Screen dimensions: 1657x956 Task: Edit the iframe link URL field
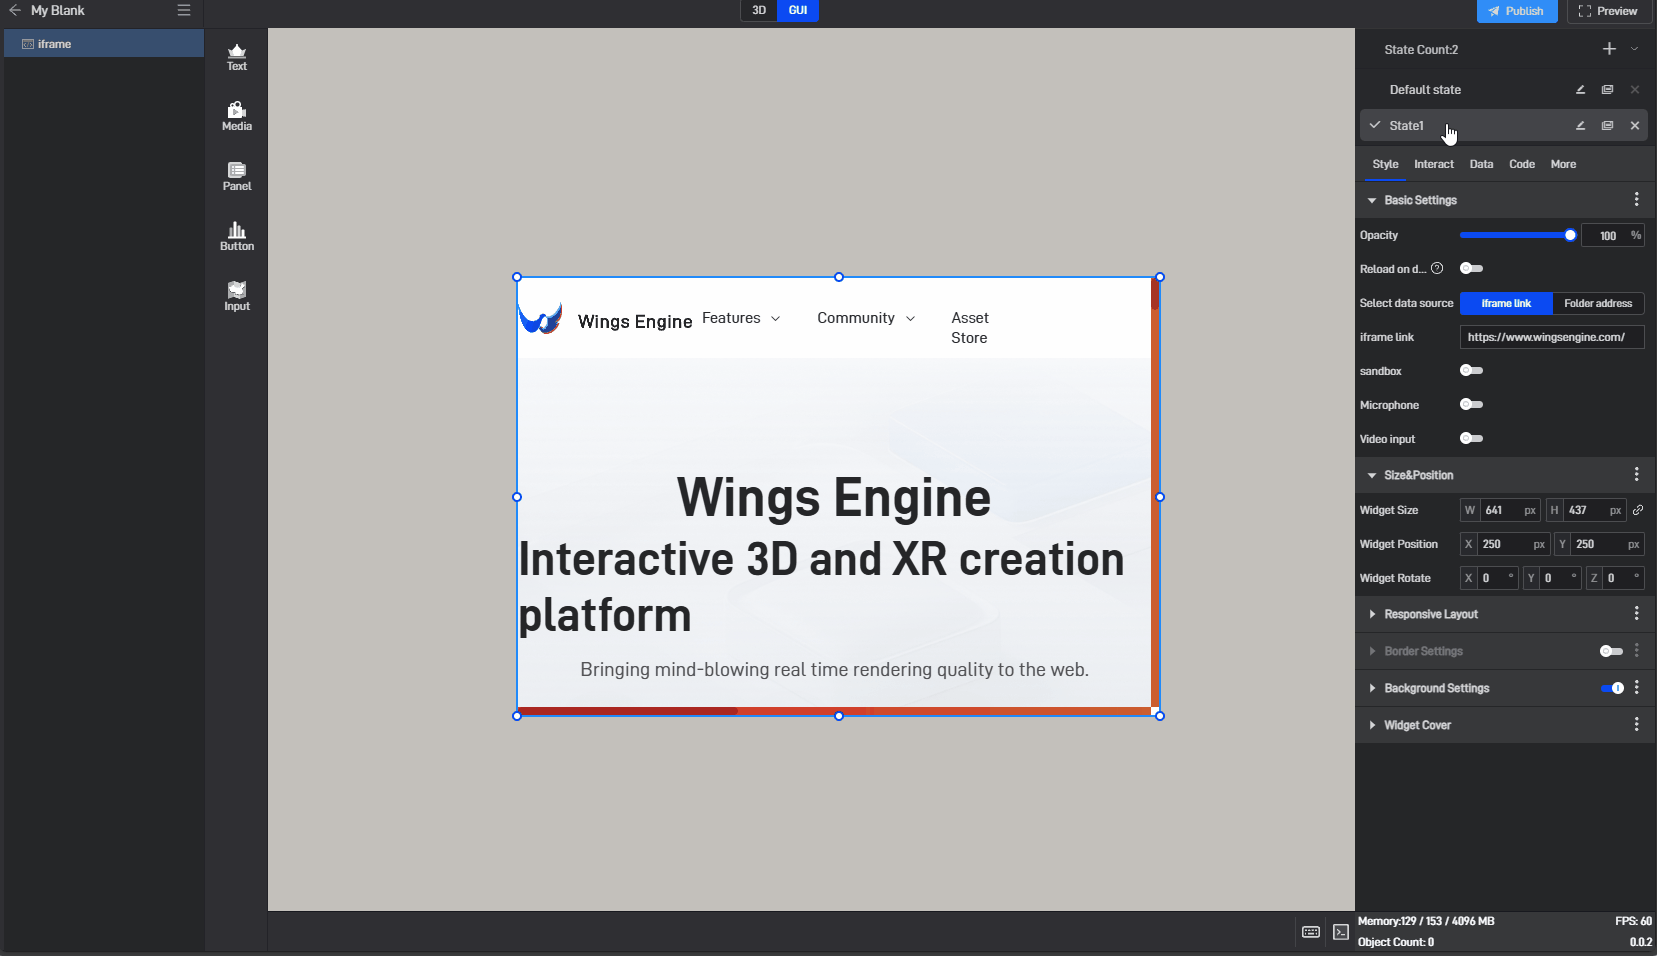point(1552,337)
